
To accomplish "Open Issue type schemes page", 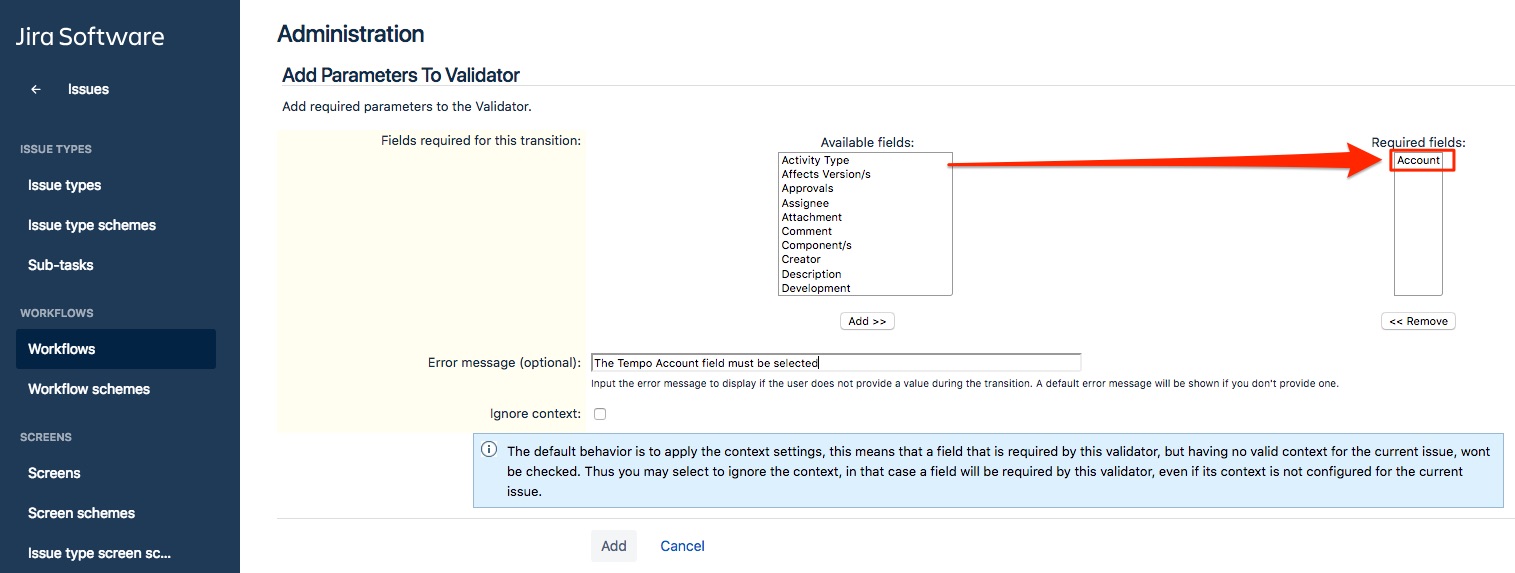I will click(92, 225).
